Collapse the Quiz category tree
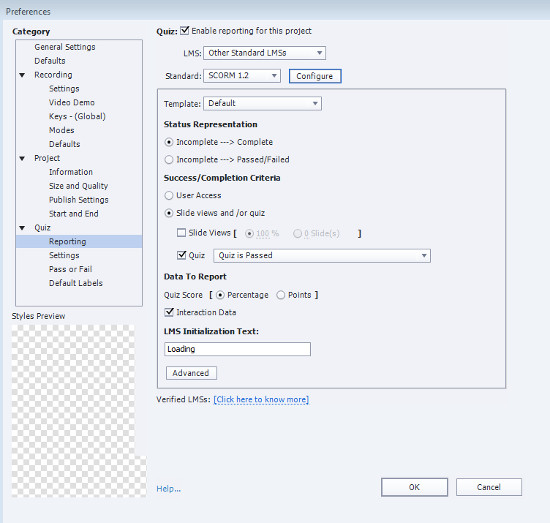 pos(22,228)
